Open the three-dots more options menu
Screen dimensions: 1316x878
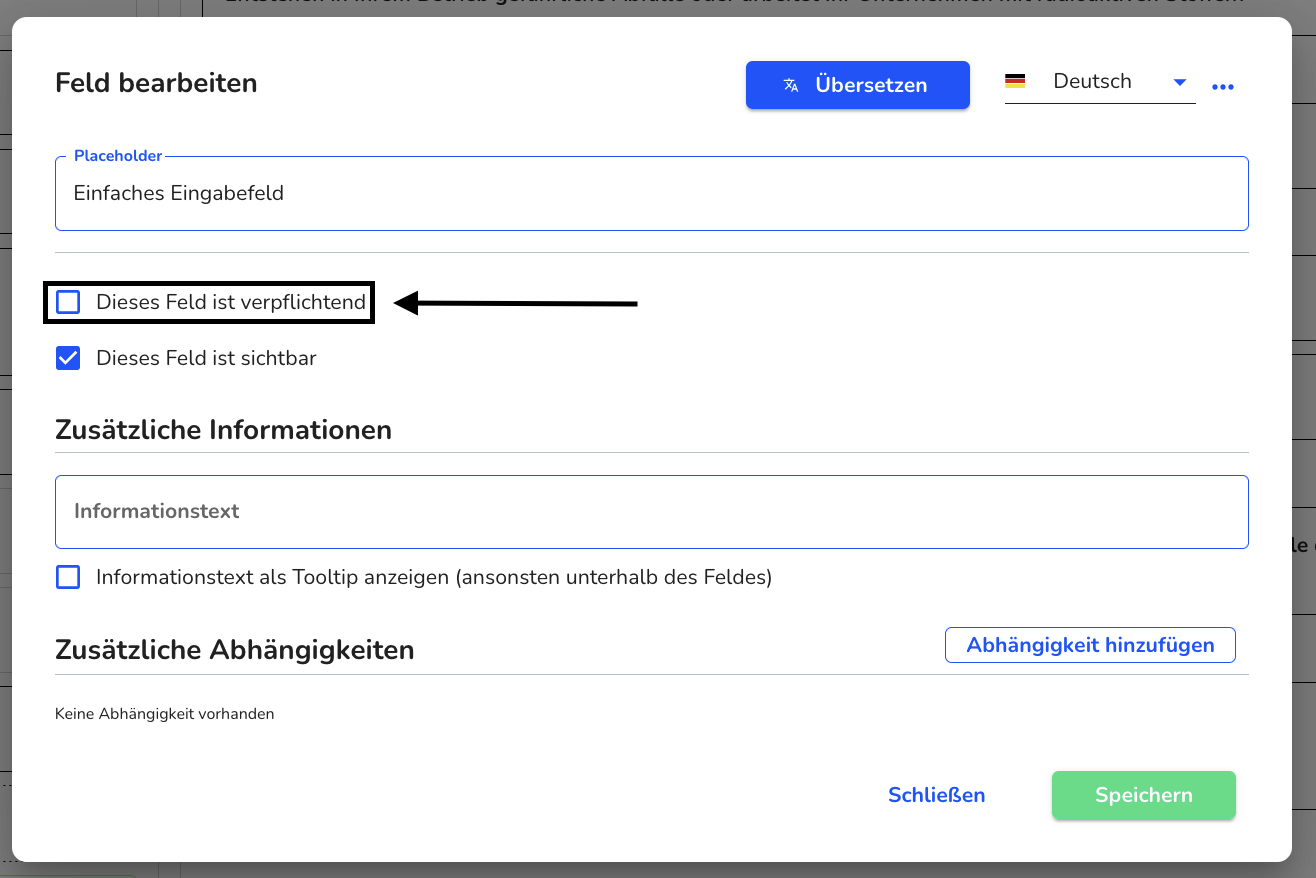(1222, 87)
